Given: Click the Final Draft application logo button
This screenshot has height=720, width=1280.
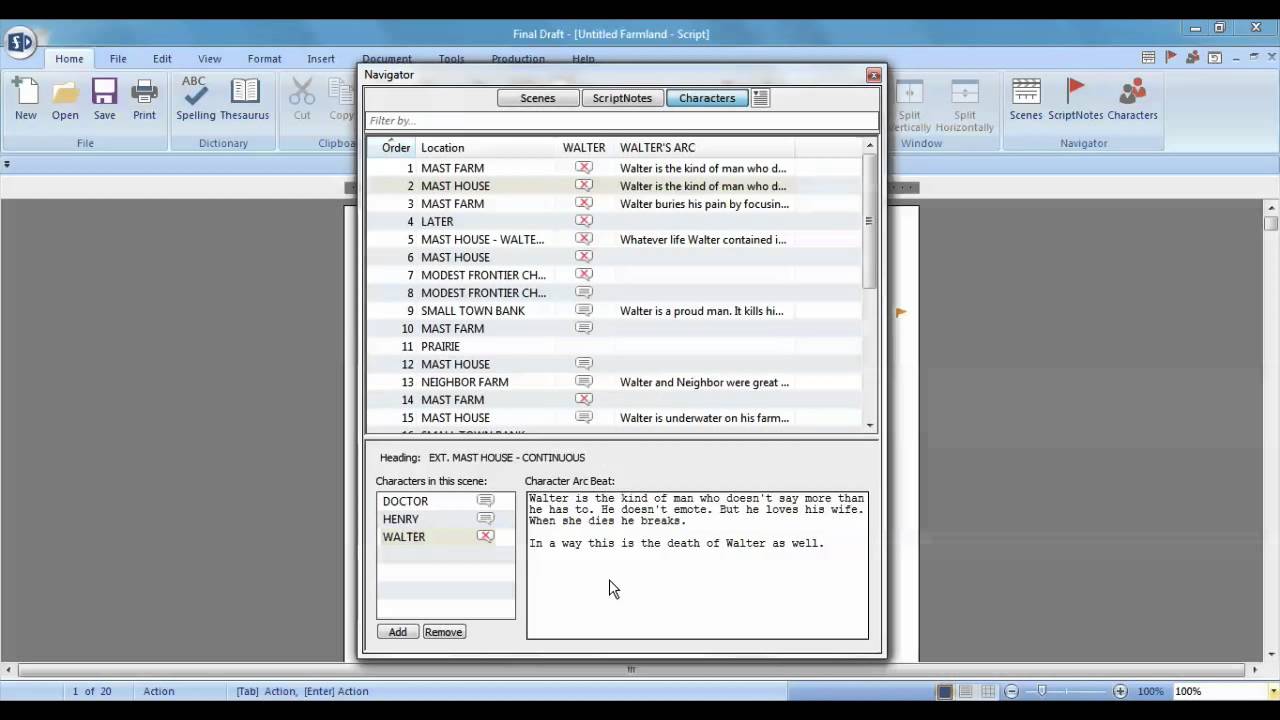Looking at the screenshot, I should tap(20, 42).
